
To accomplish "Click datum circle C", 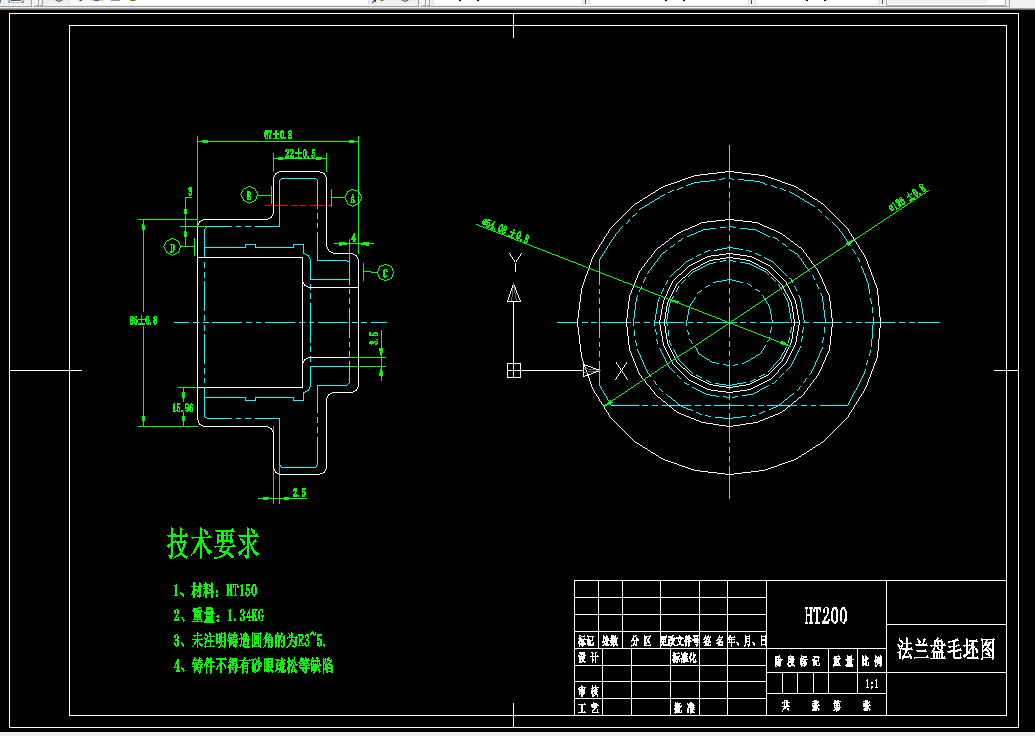I will click(385, 272).
